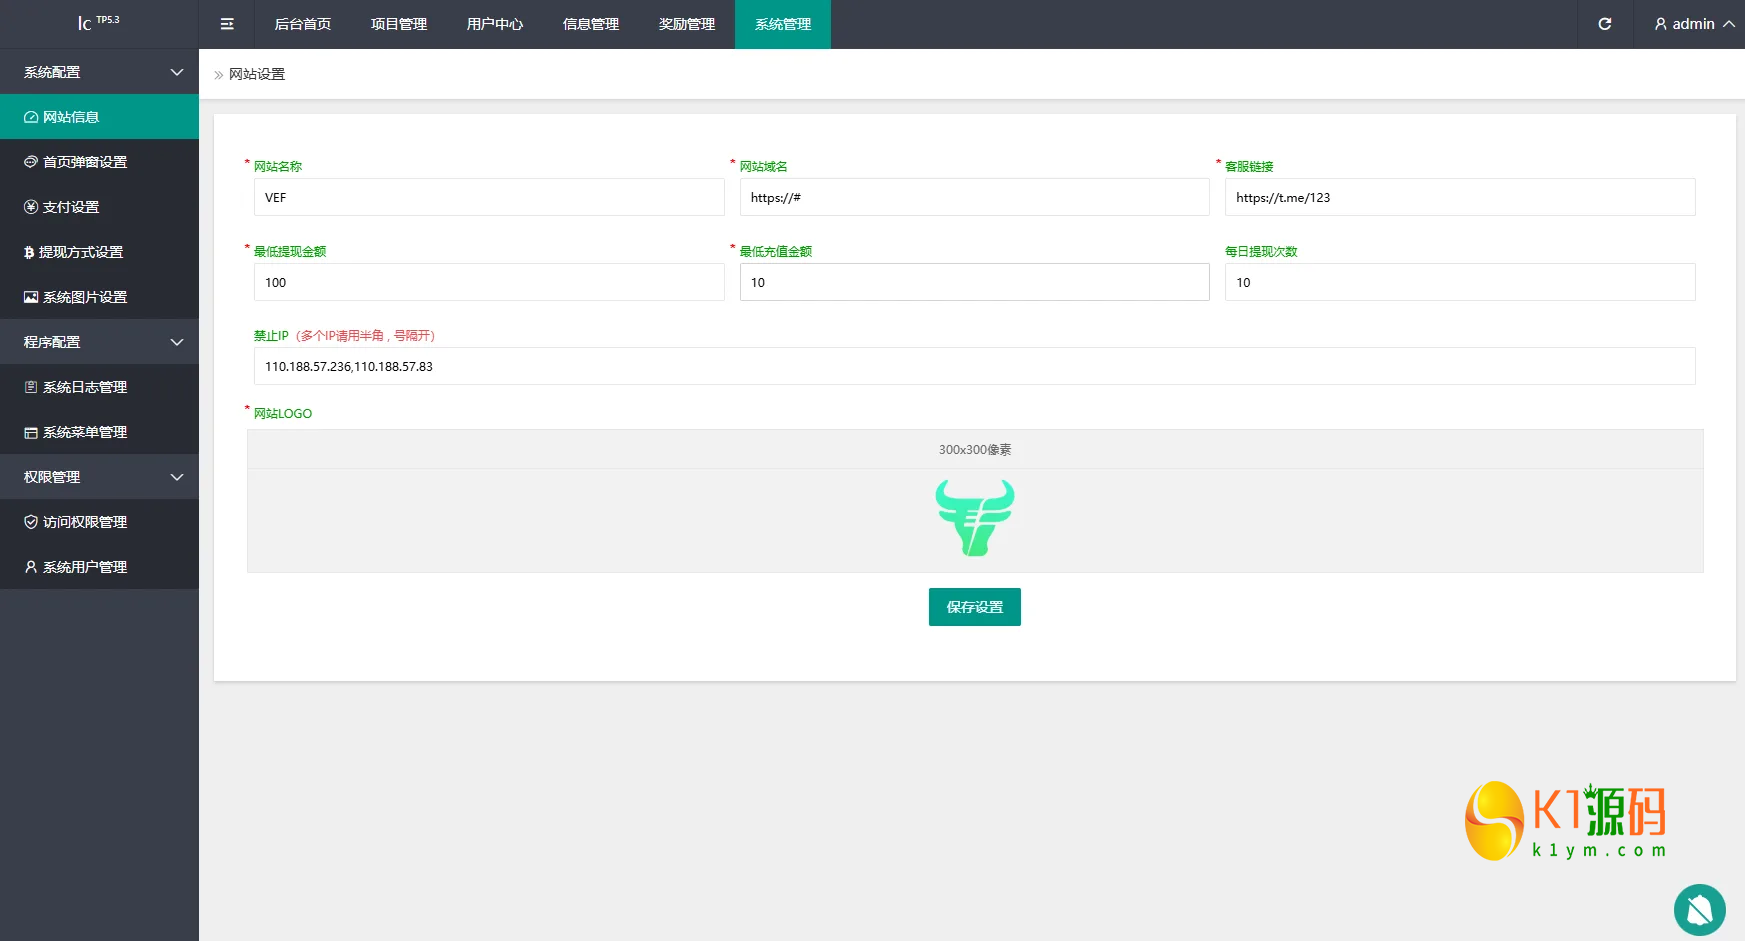Click the 系统日志管理 log icon

(x=31, y=387)
